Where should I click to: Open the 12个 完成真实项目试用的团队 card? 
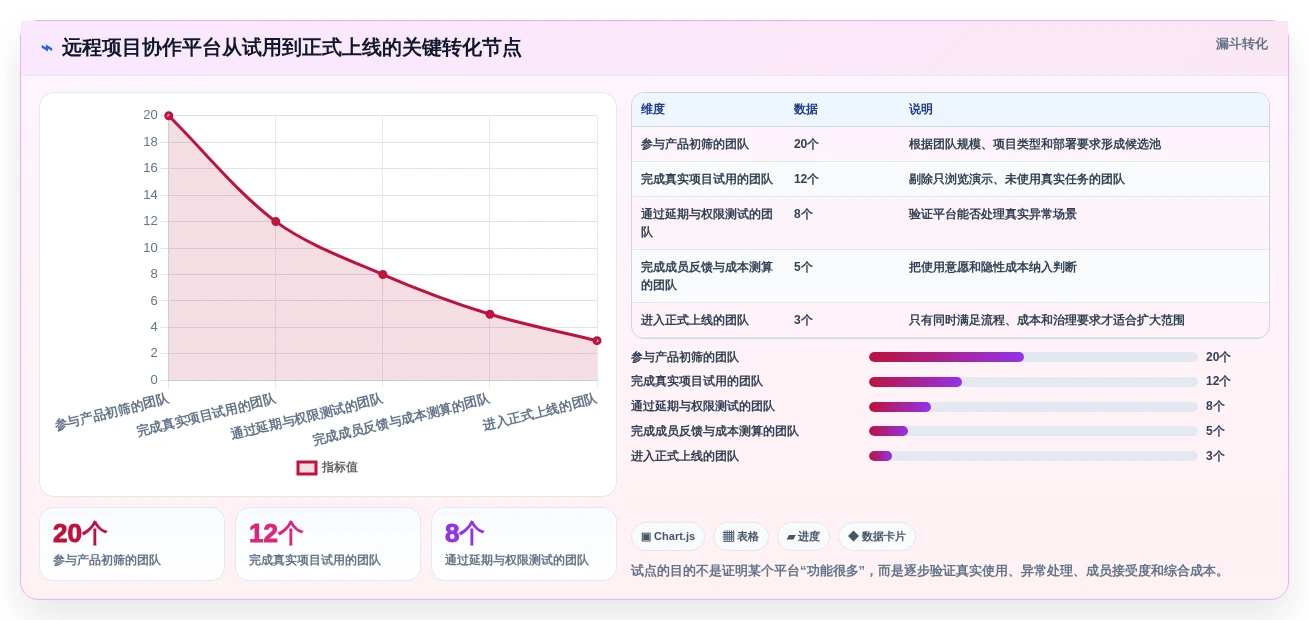[328, 544]
